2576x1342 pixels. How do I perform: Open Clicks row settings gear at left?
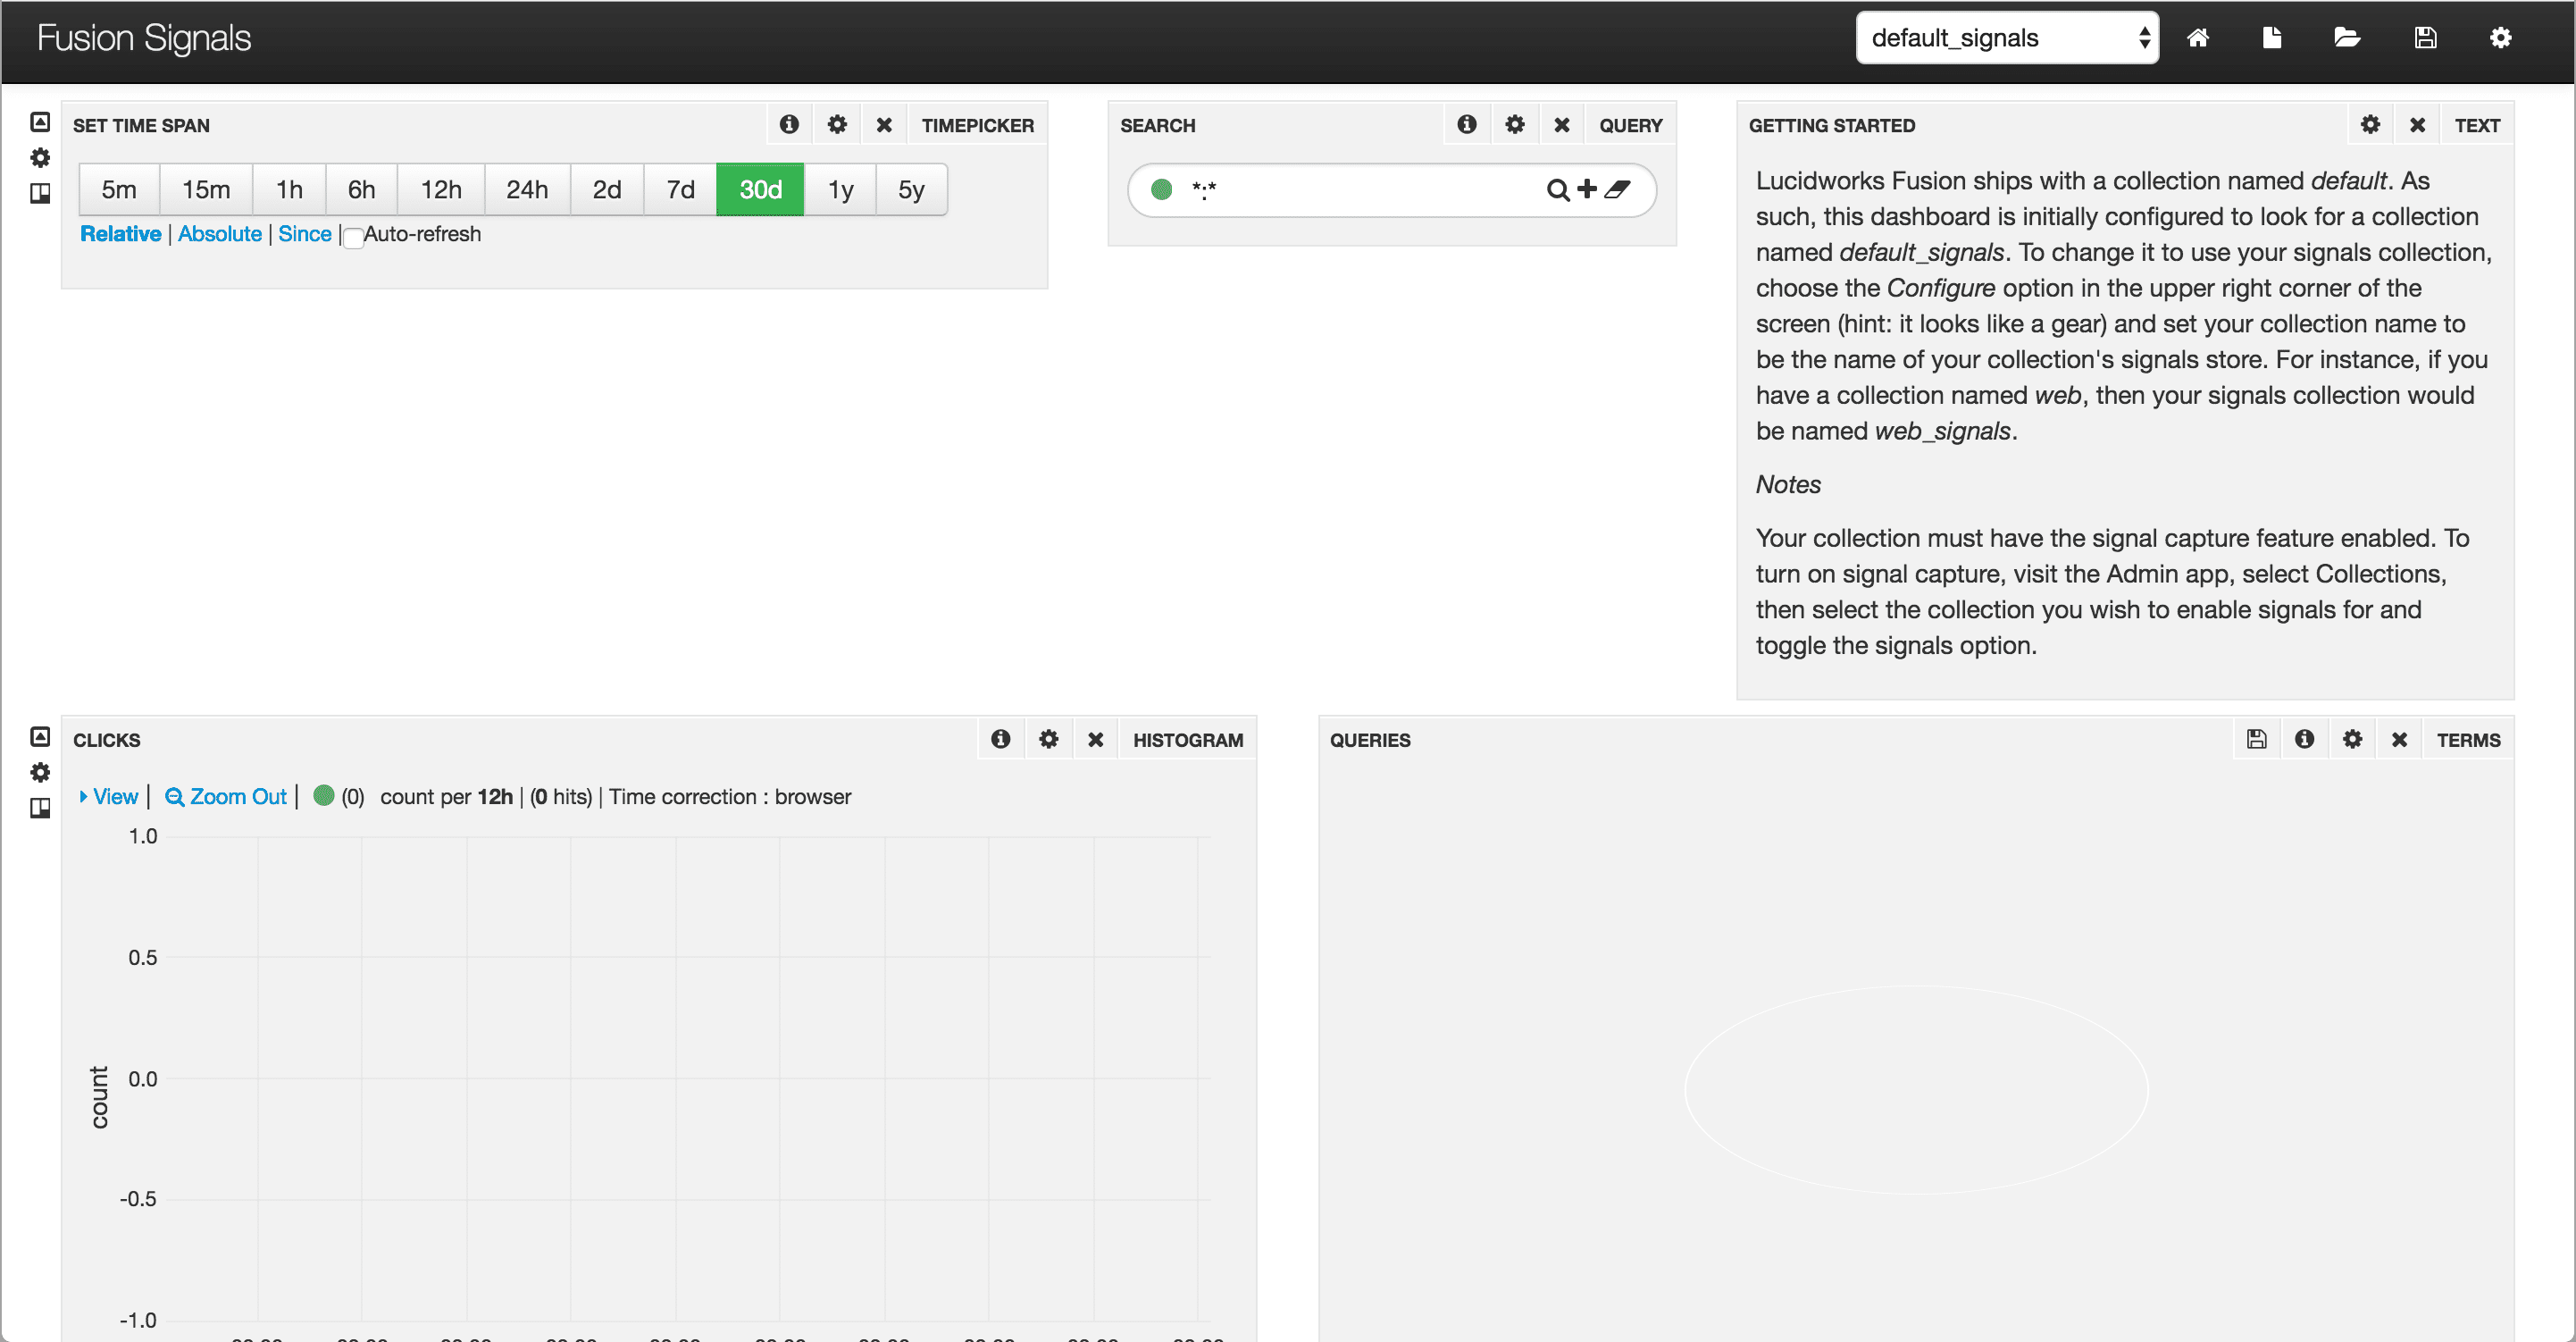point(40,773)
